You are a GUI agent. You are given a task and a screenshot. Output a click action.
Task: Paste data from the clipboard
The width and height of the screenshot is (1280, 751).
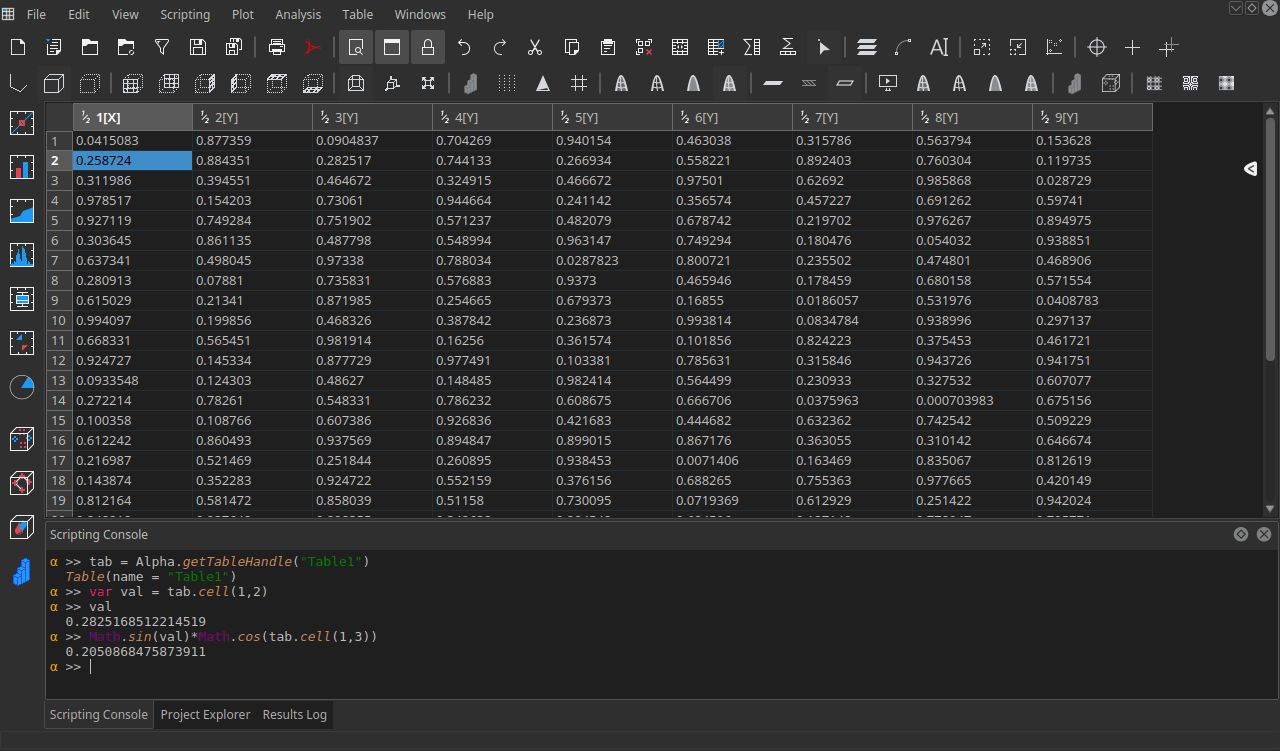[x=606, y=47]
